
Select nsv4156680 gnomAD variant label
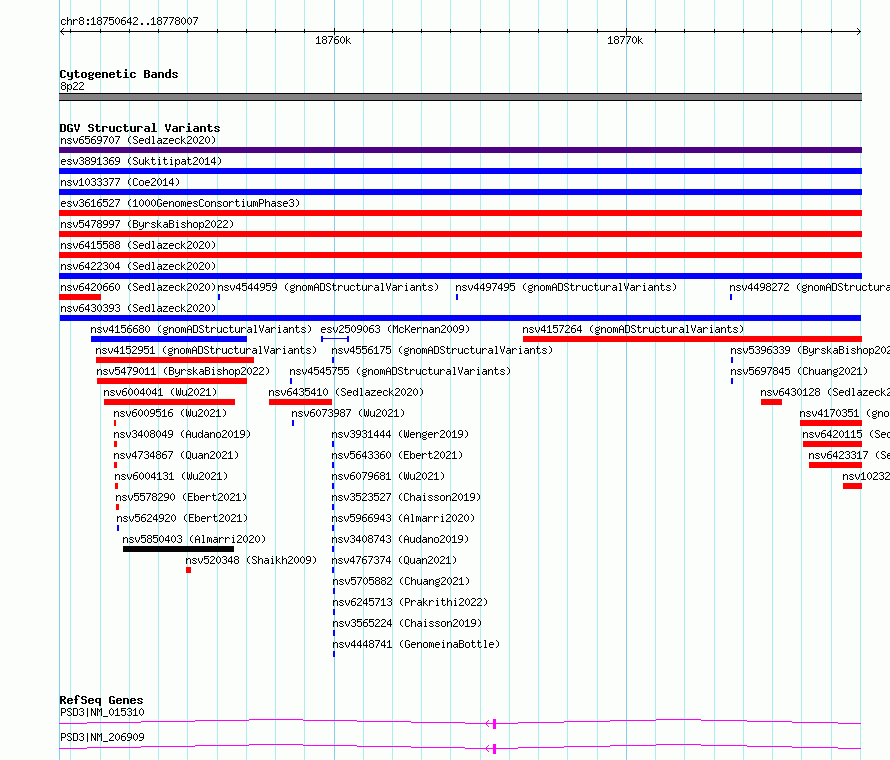201,329
